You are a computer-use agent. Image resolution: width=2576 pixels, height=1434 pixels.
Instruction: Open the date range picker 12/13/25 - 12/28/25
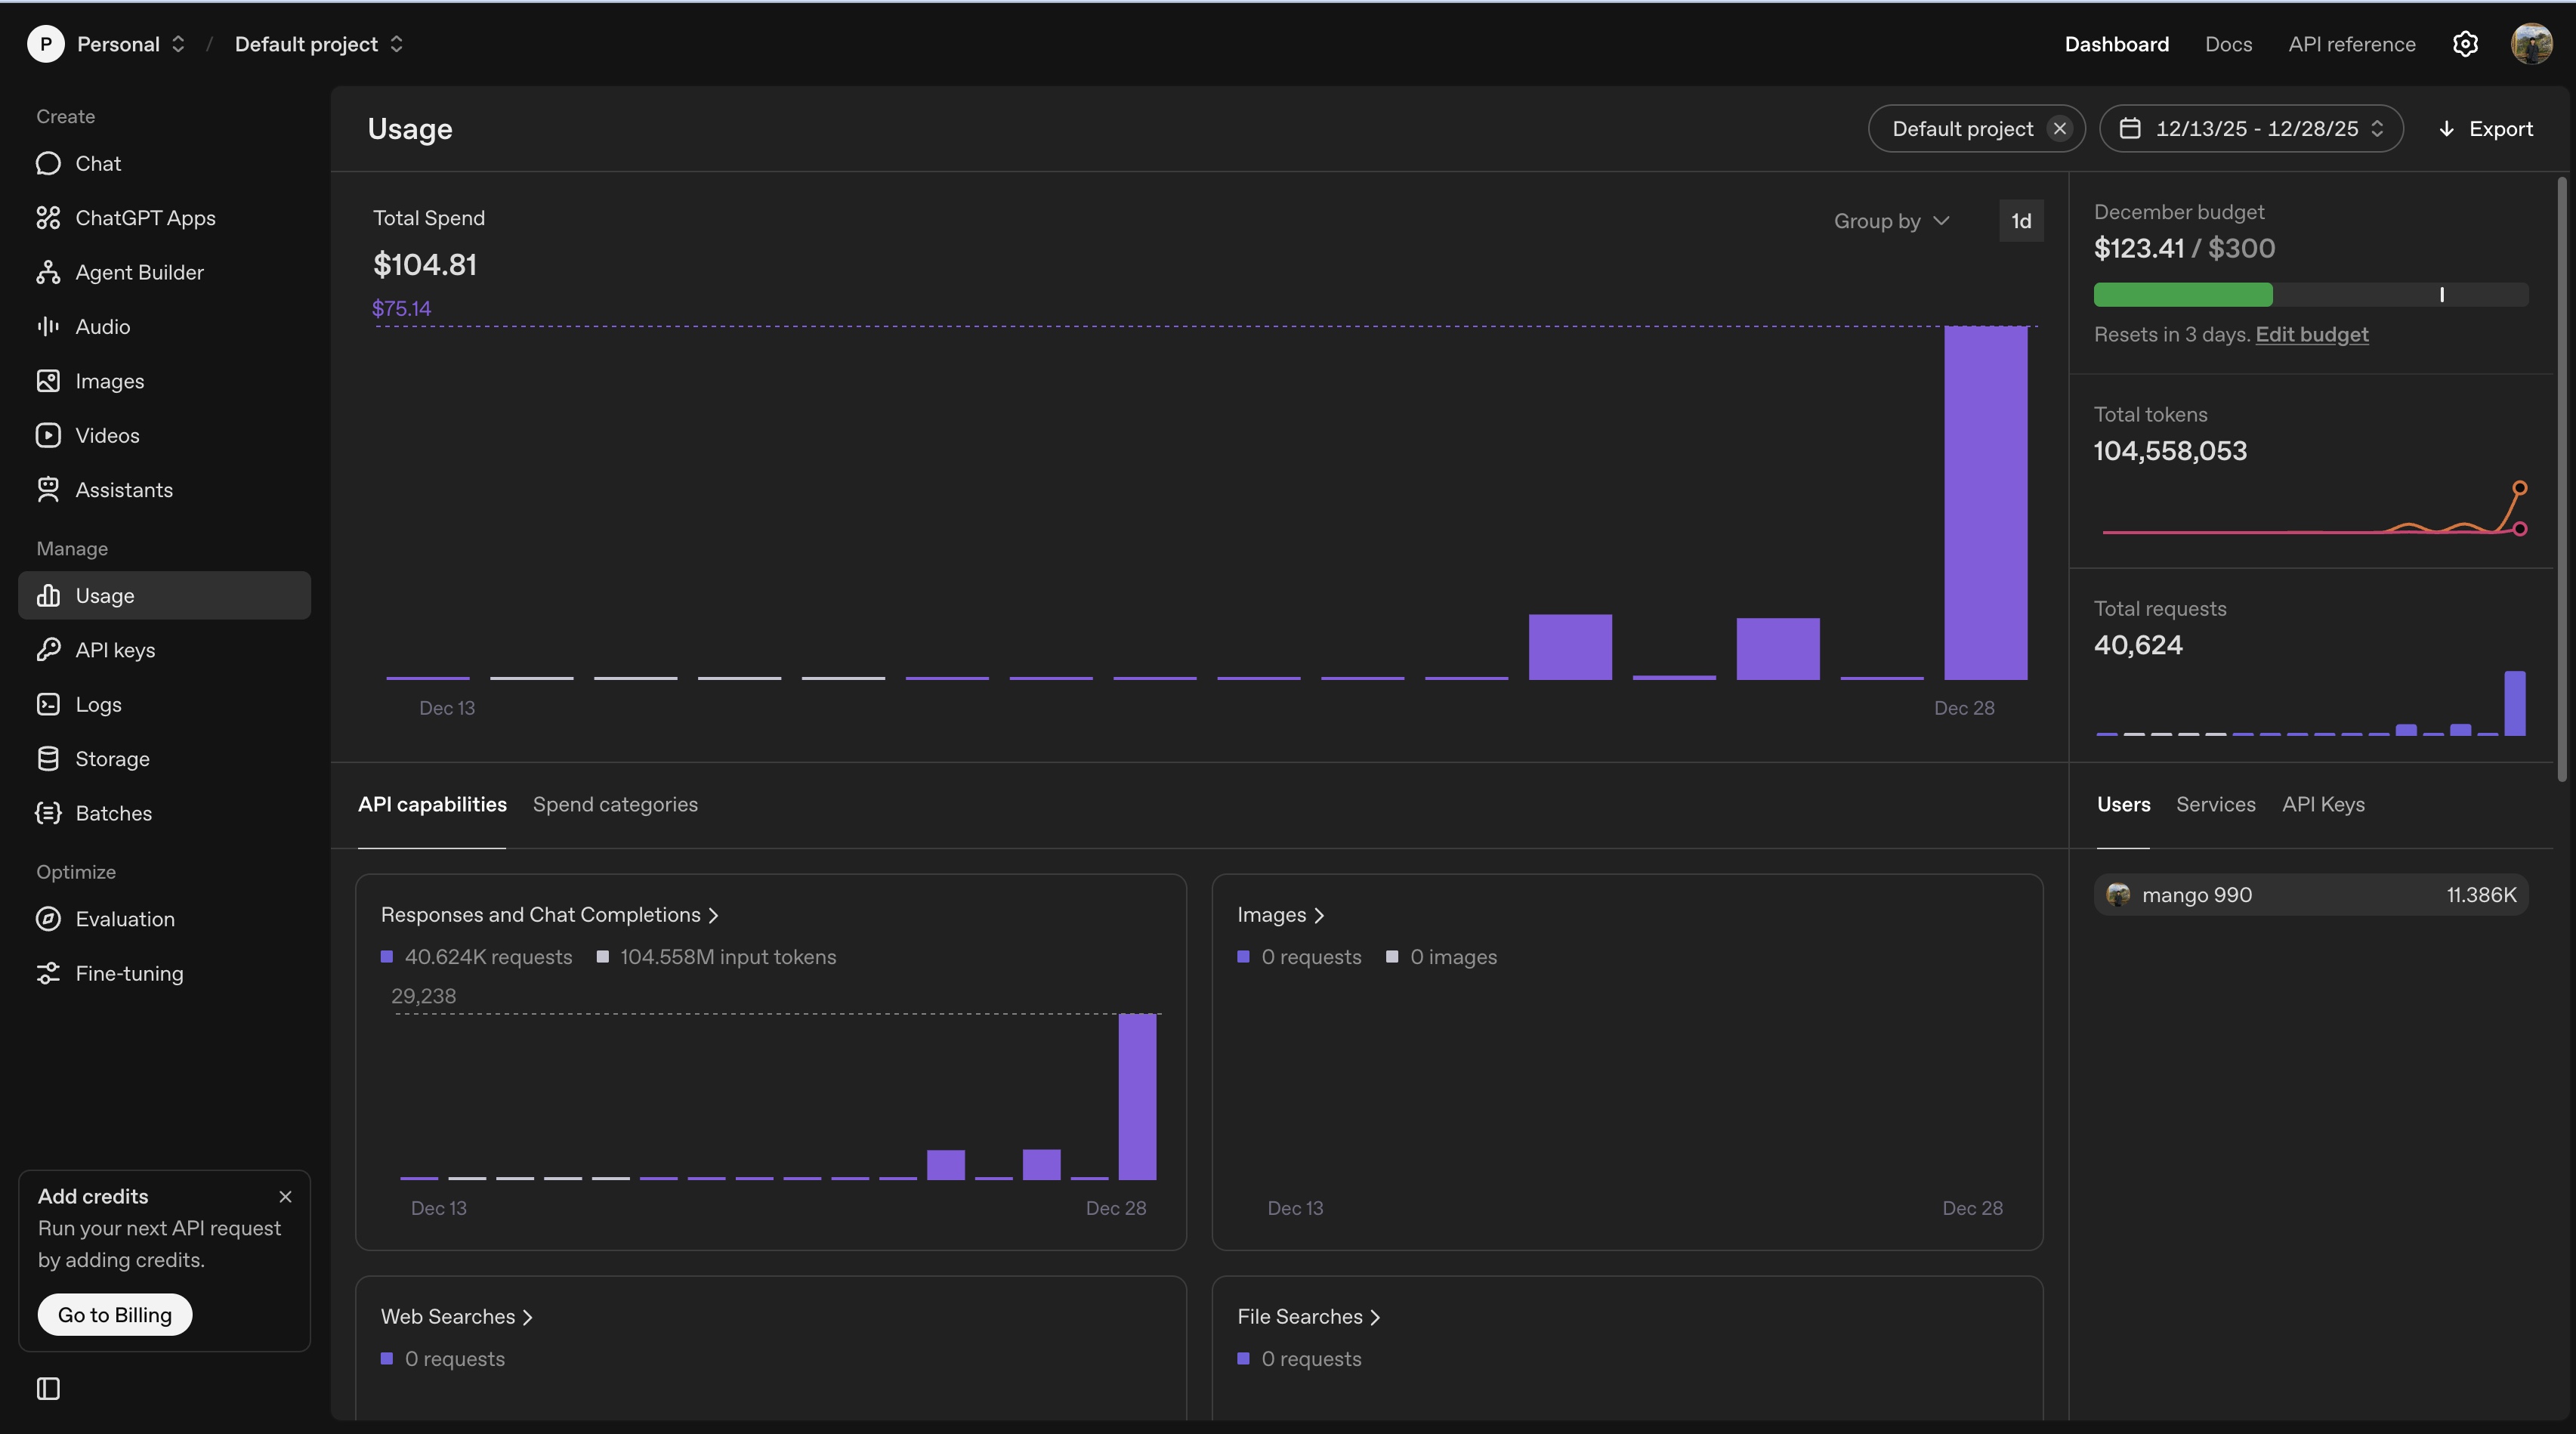[x=2251, y=129]
